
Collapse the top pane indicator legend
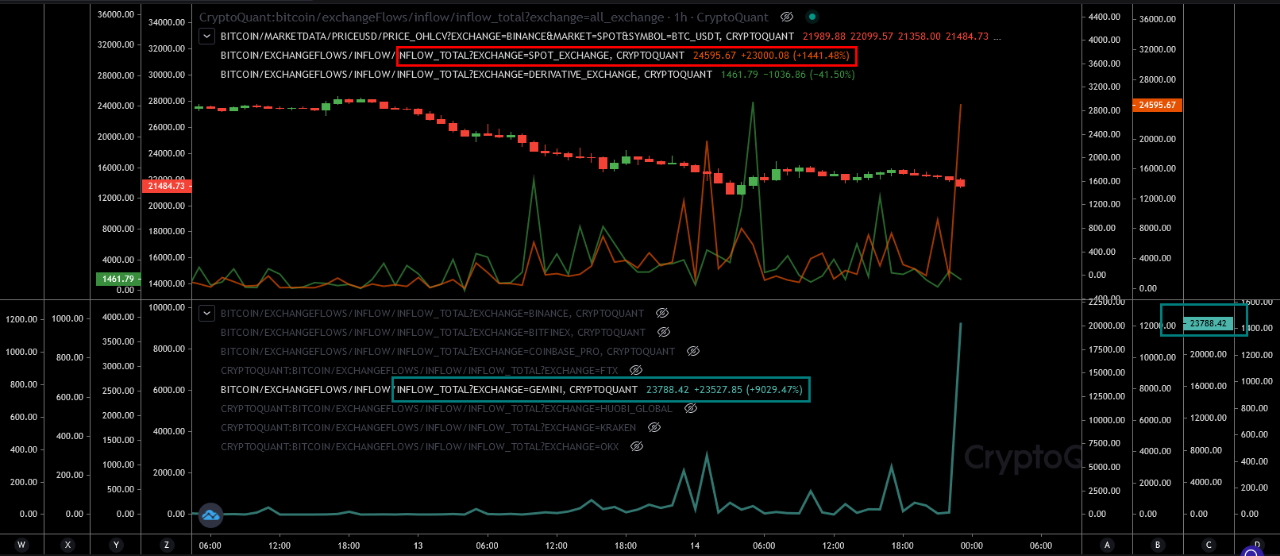pyautogui.click(x=207, y=36)
